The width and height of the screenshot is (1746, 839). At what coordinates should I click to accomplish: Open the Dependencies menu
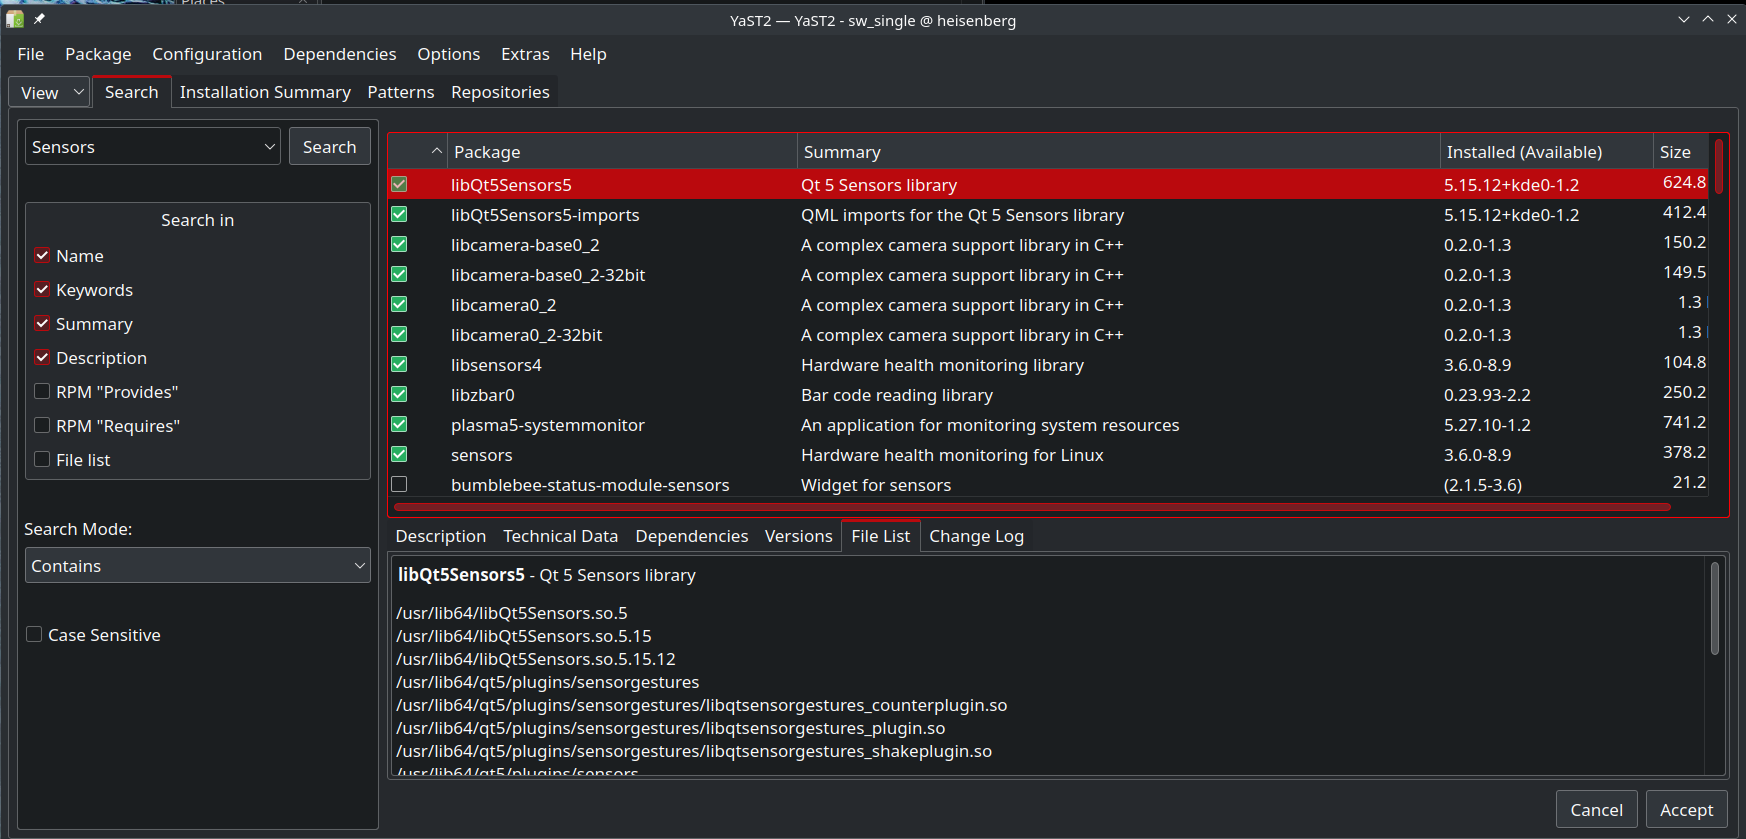tap(340, 54)
